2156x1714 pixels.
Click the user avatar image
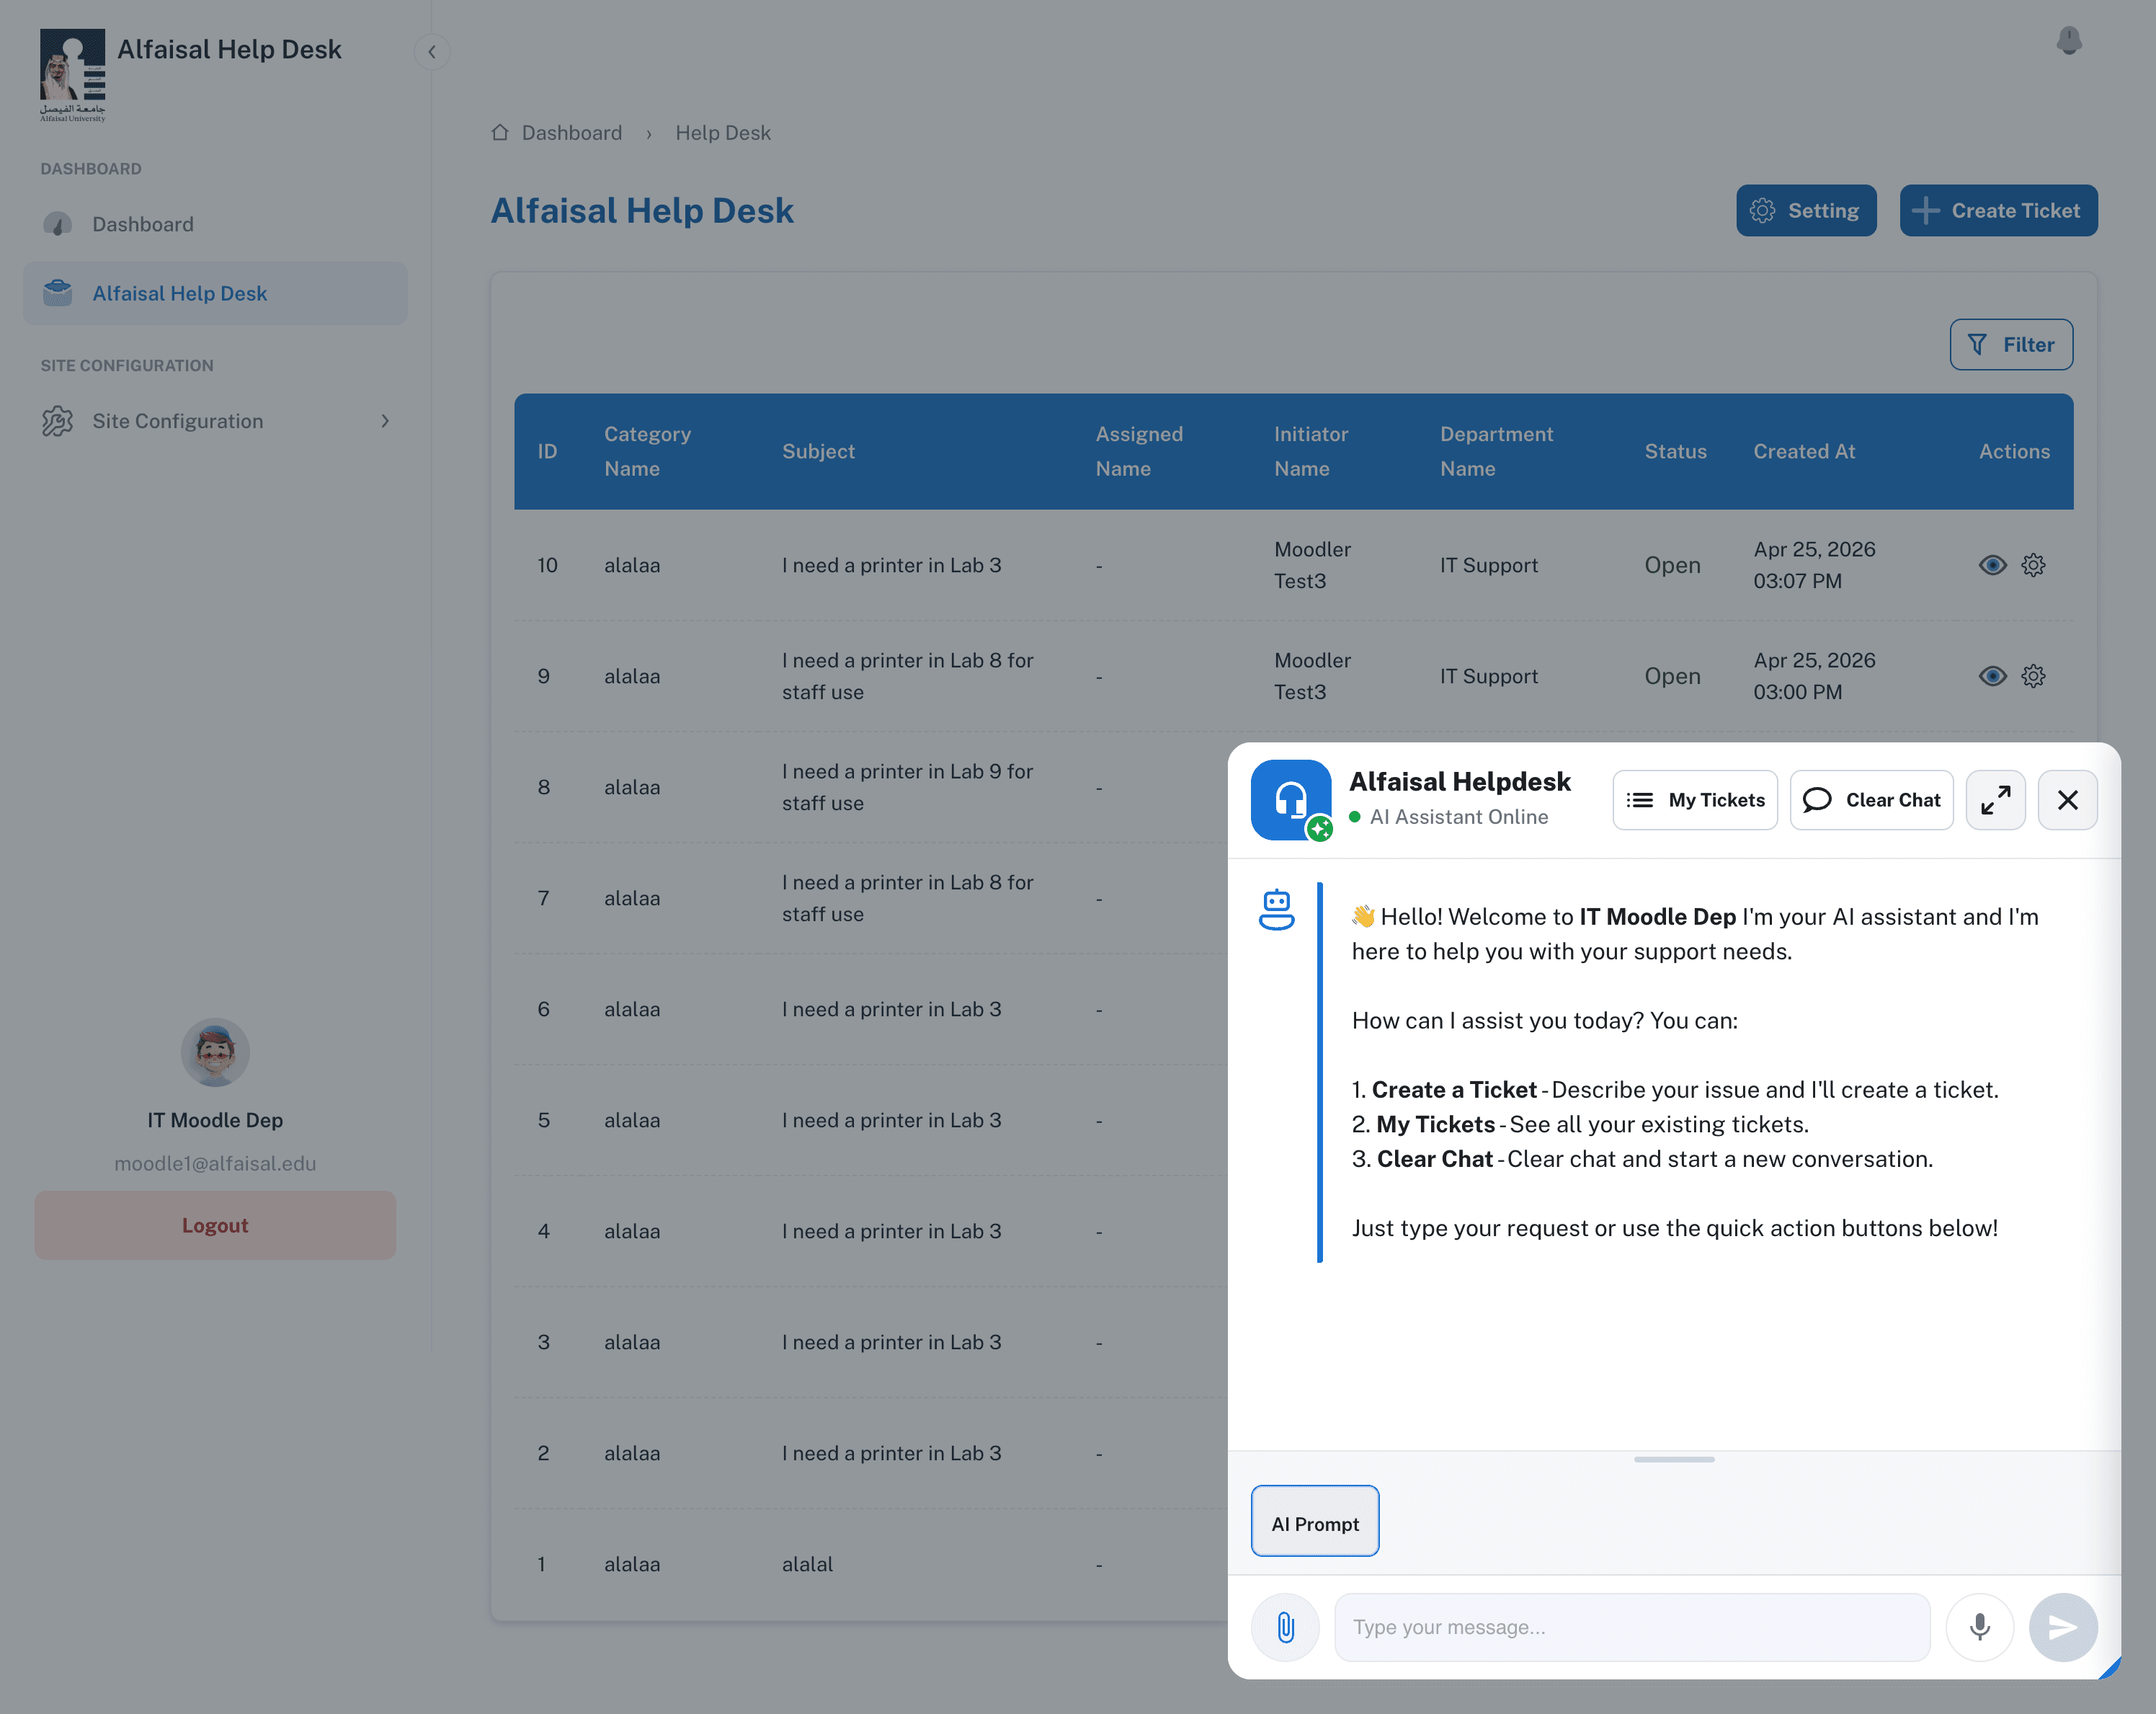(215, 1052)
